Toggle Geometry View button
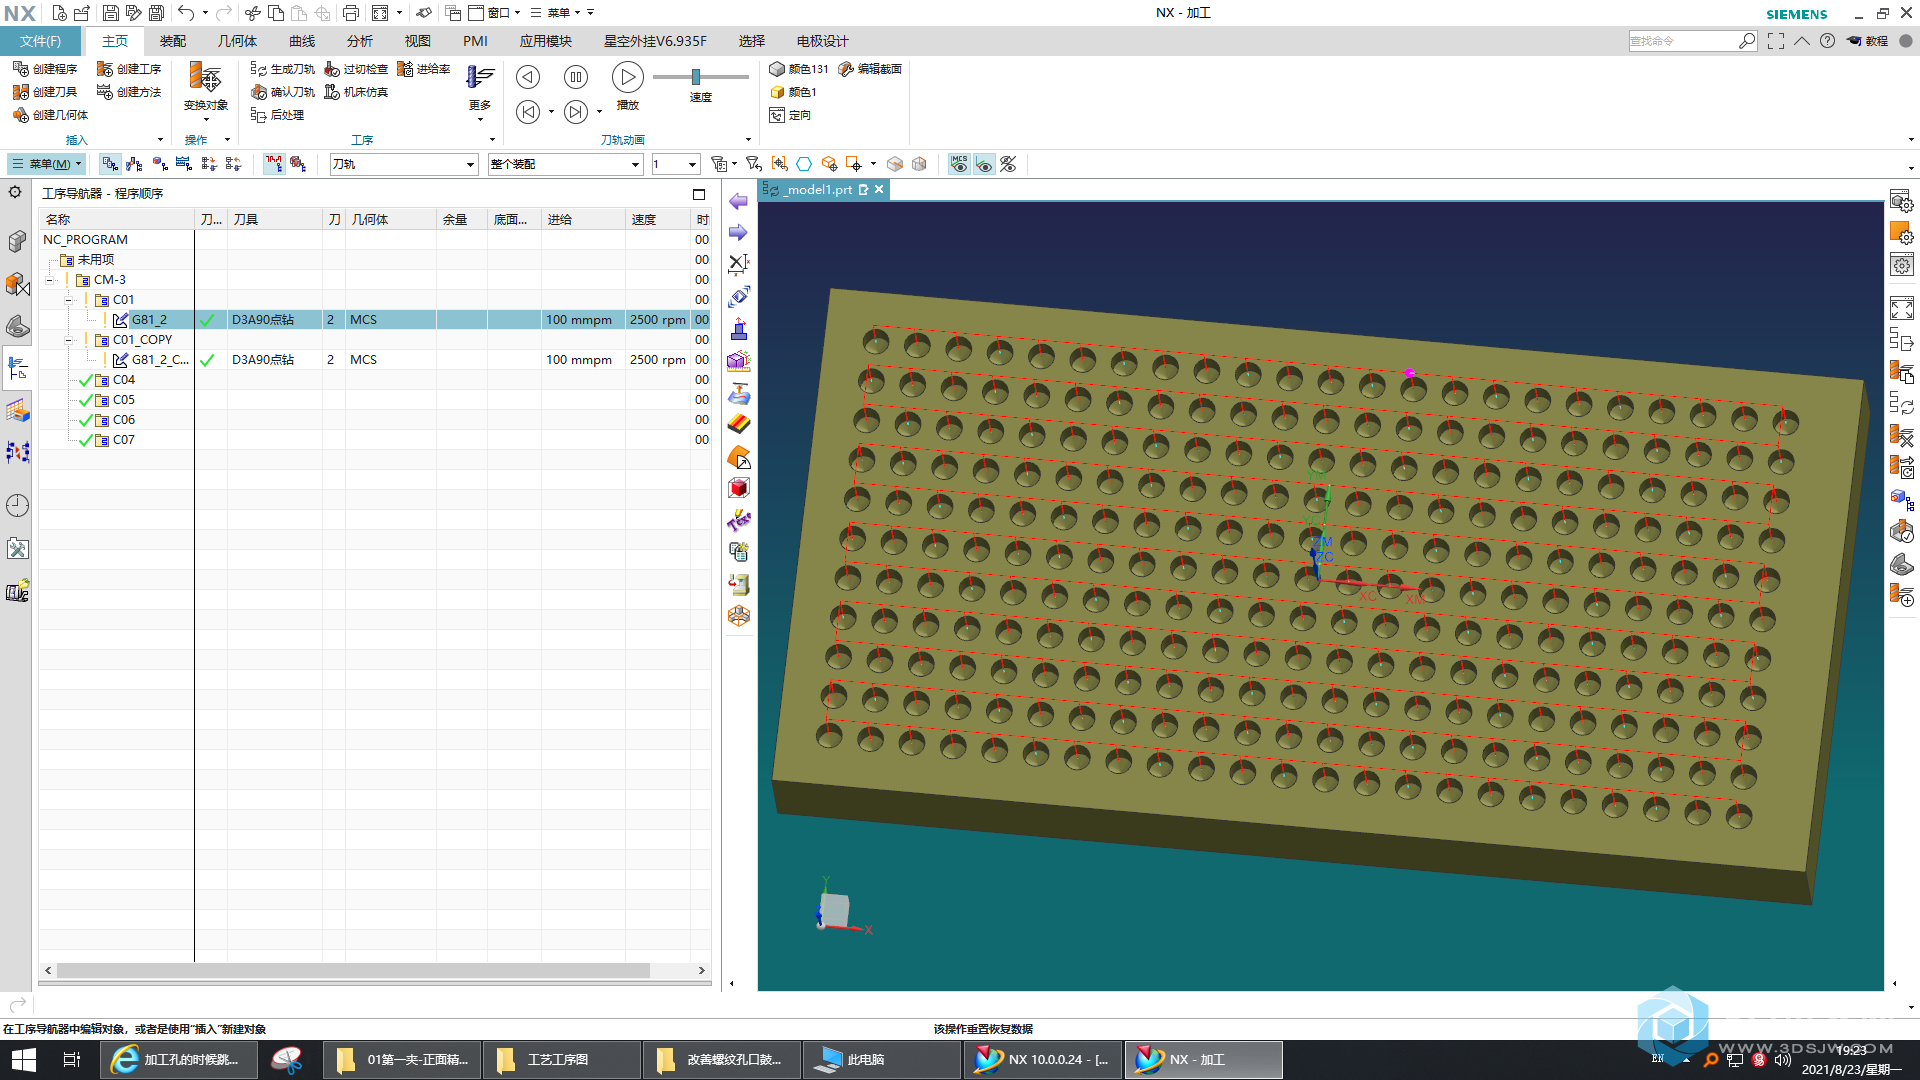This screenshot has height=1080, width=1920. click(160, 164)
